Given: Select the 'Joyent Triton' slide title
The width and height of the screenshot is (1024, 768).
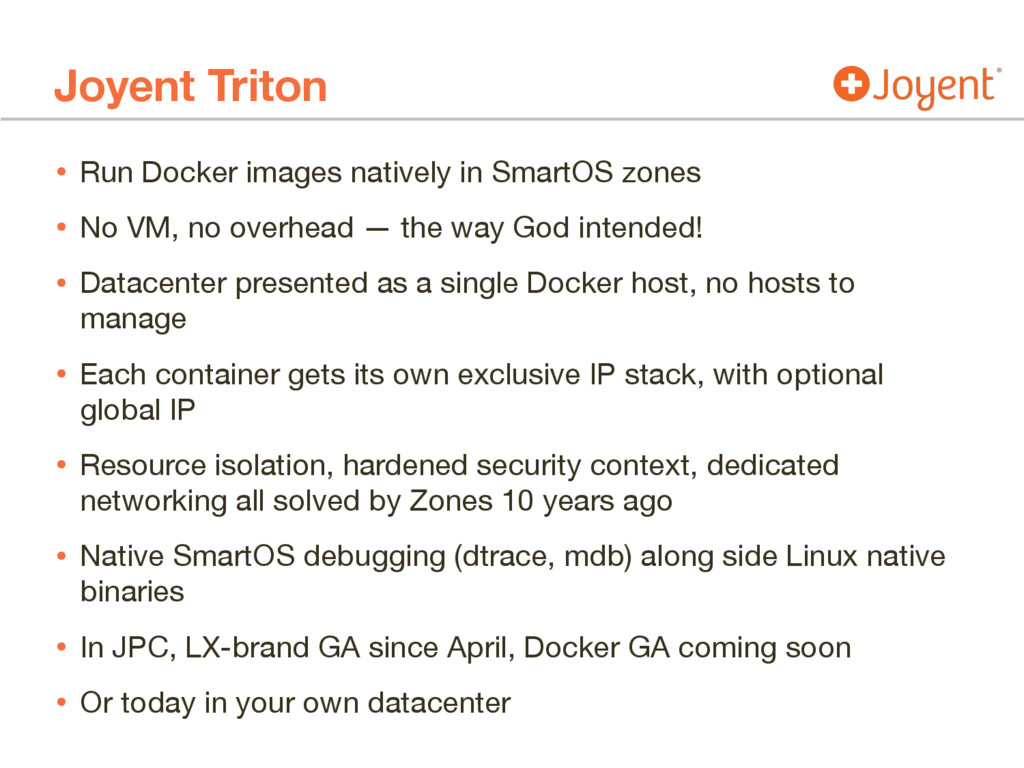Looking at the screenshot, I should click(190, 87).
